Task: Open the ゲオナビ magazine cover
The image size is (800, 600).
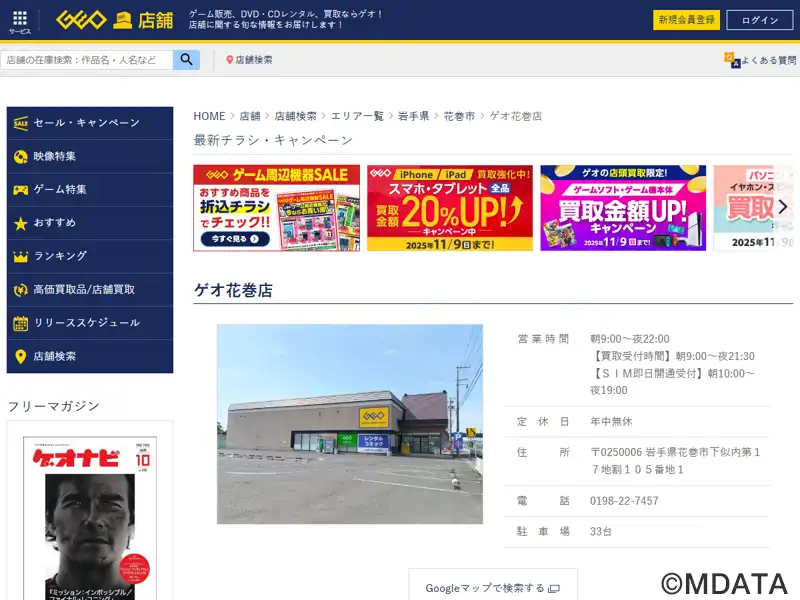Action: 90,518
